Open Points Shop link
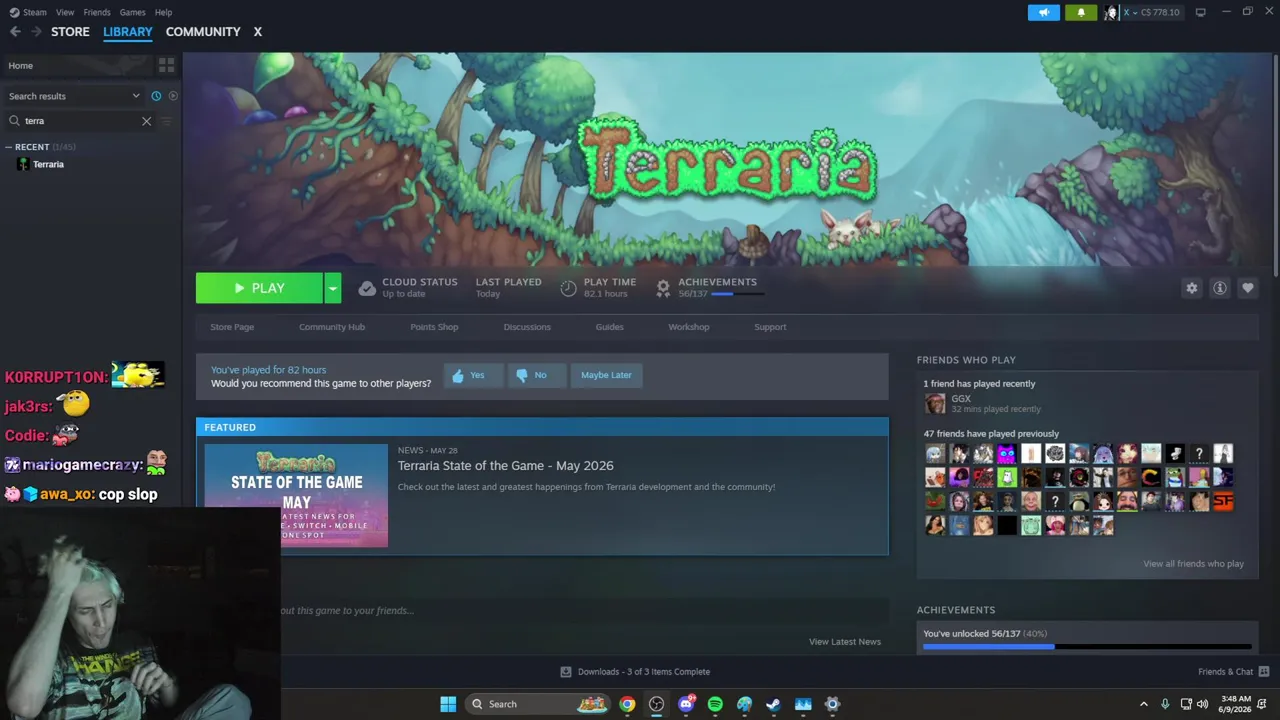1280x720 pixels. (x=434, y=327)
